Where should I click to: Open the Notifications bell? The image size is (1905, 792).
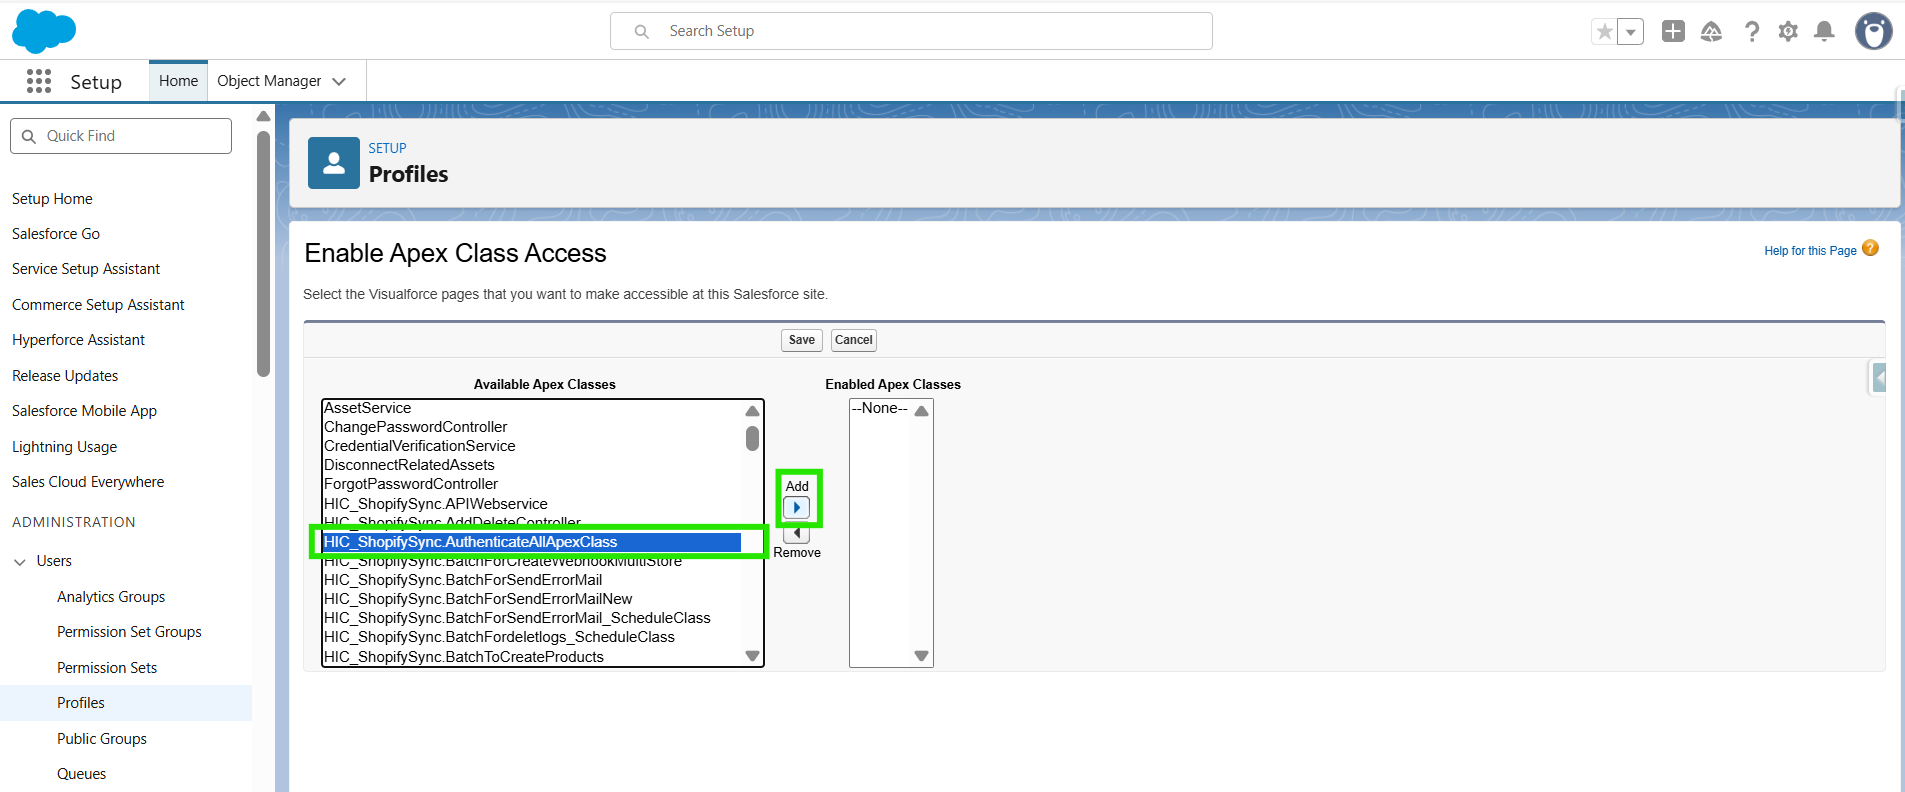[x=1824, y=32]
